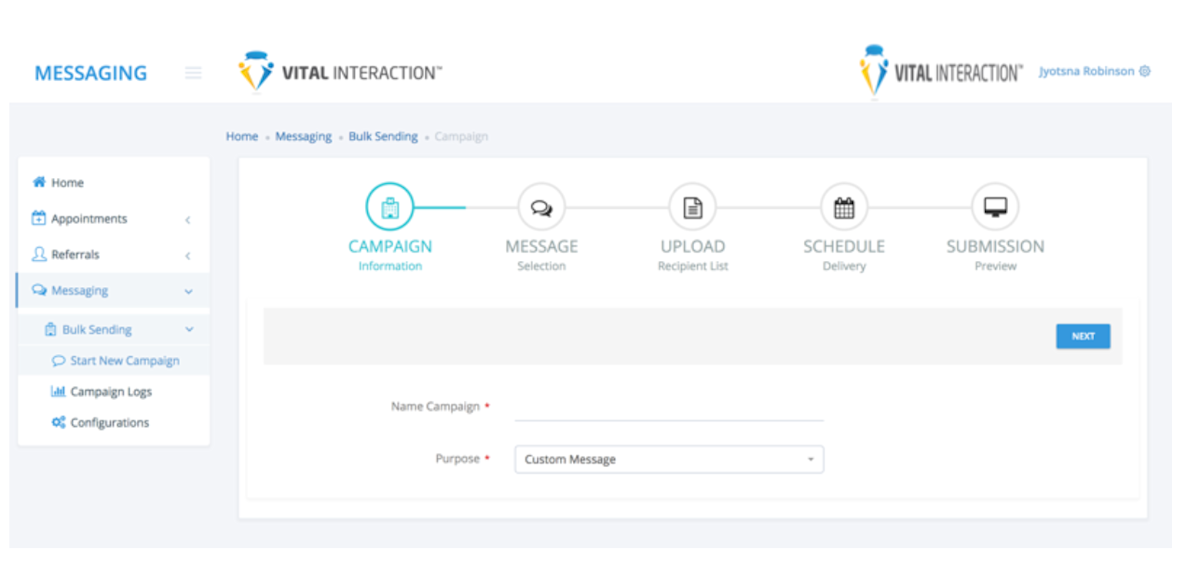Click the Appointments calendar icon in sidebar

pos(39,218)
